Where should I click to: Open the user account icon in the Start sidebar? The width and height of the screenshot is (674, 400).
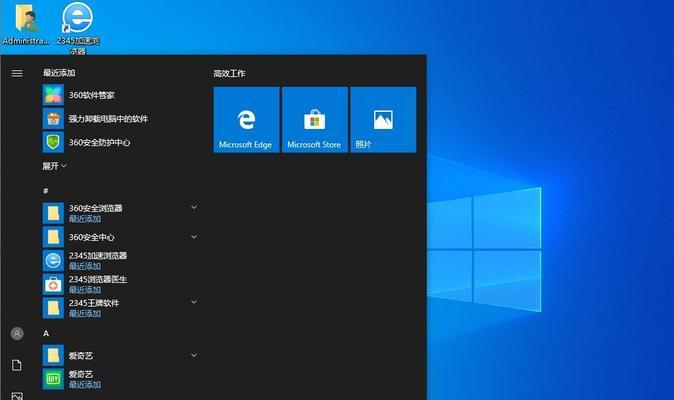tap(17, 333)
